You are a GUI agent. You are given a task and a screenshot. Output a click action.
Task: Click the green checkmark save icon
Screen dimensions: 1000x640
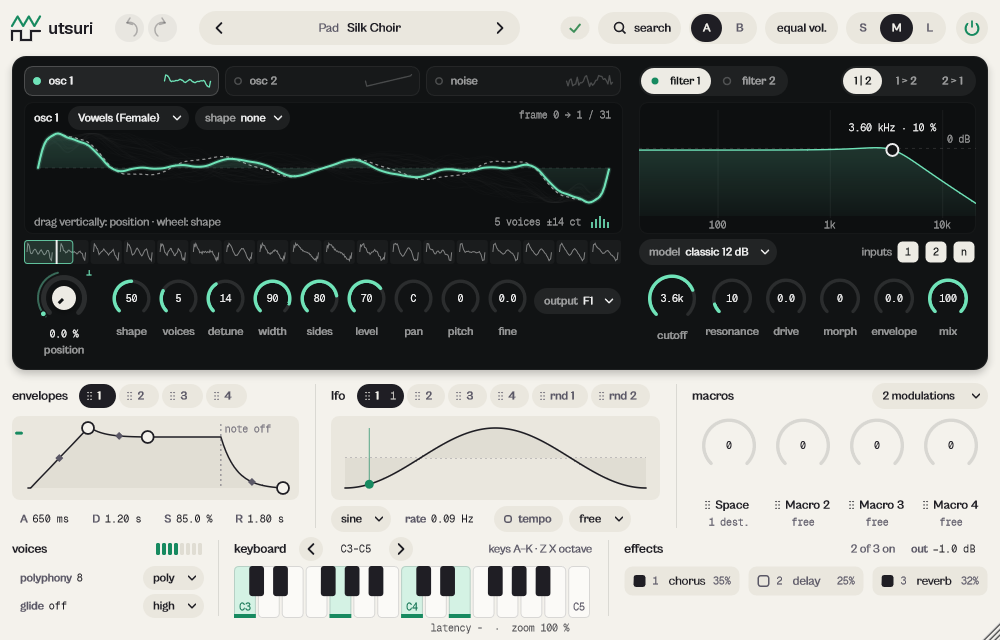point(575,28)
